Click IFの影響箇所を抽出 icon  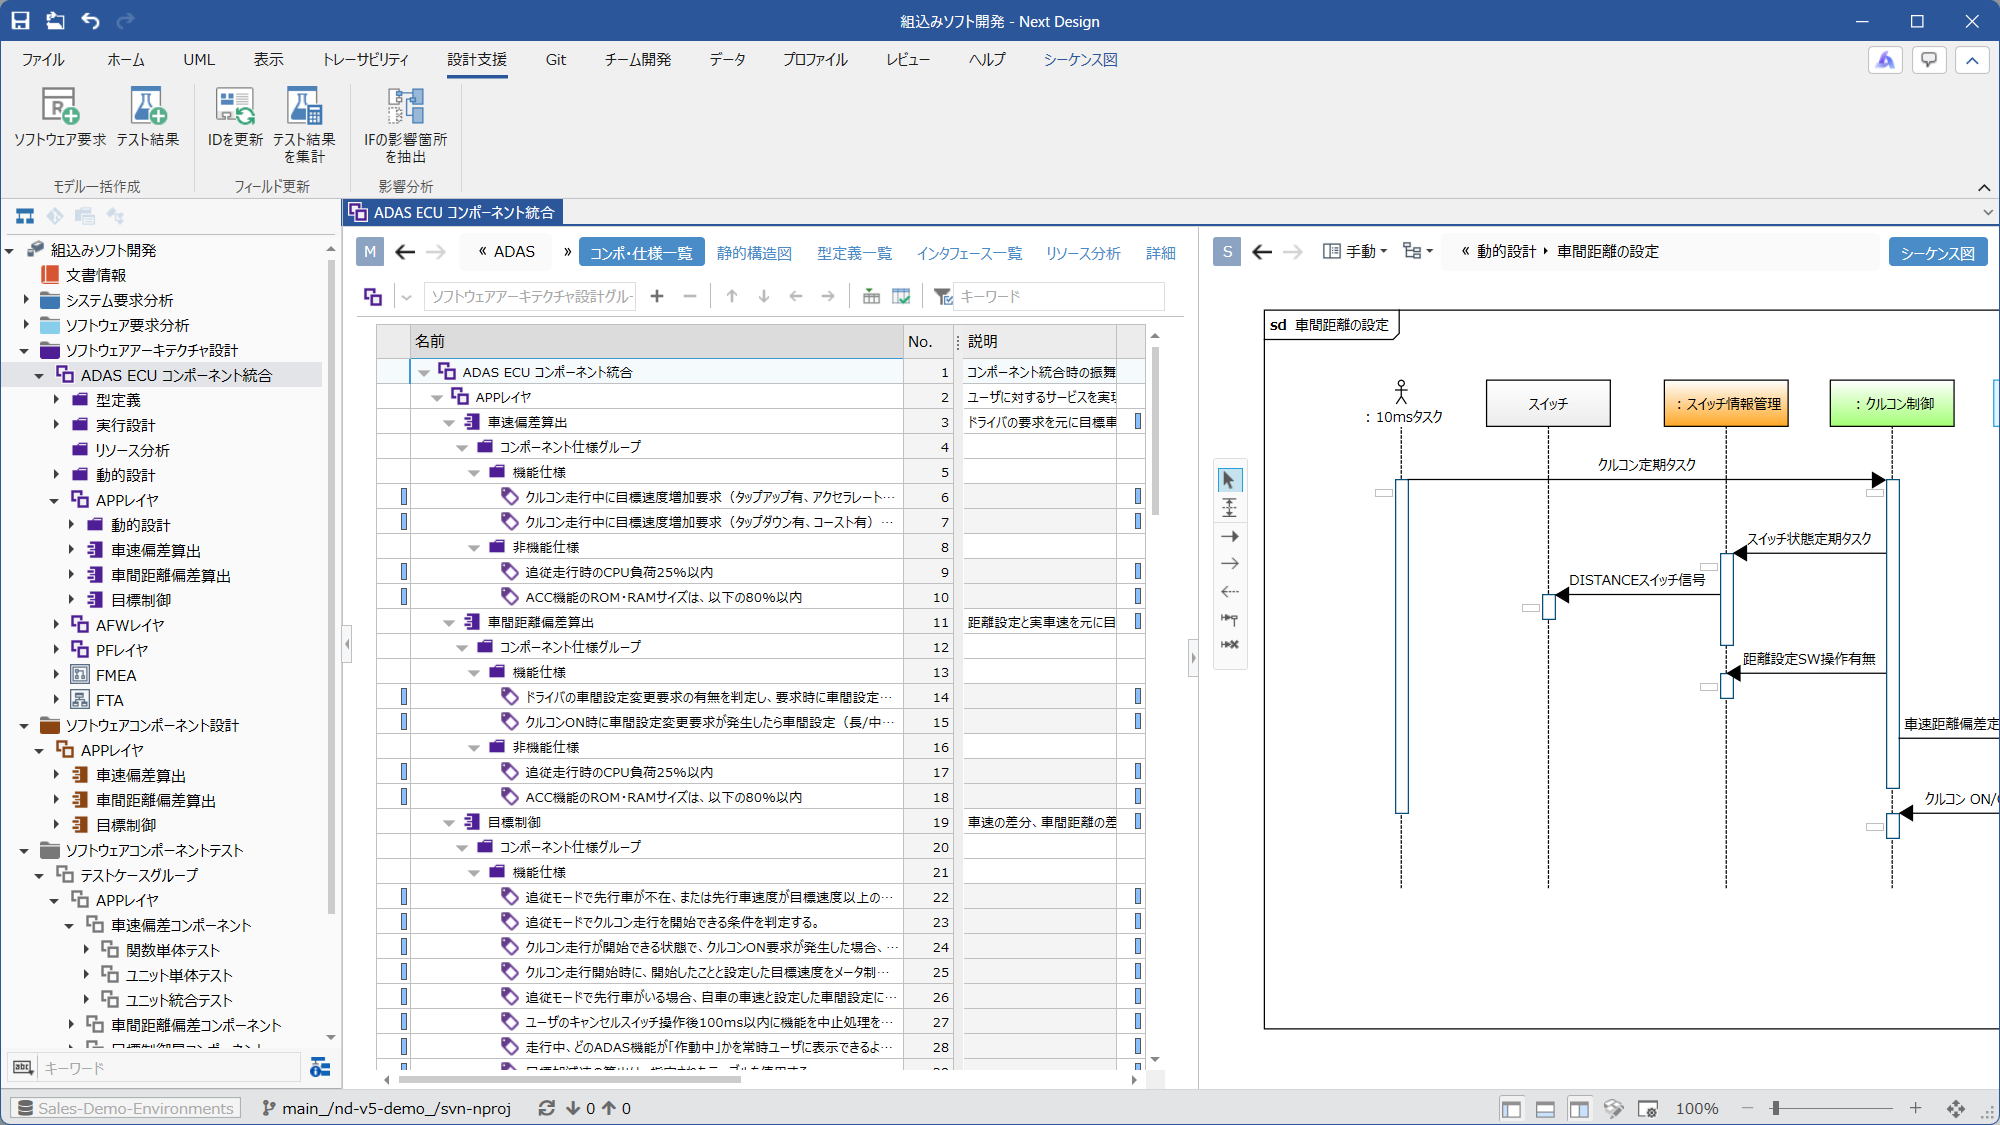(x=405, y=107)
